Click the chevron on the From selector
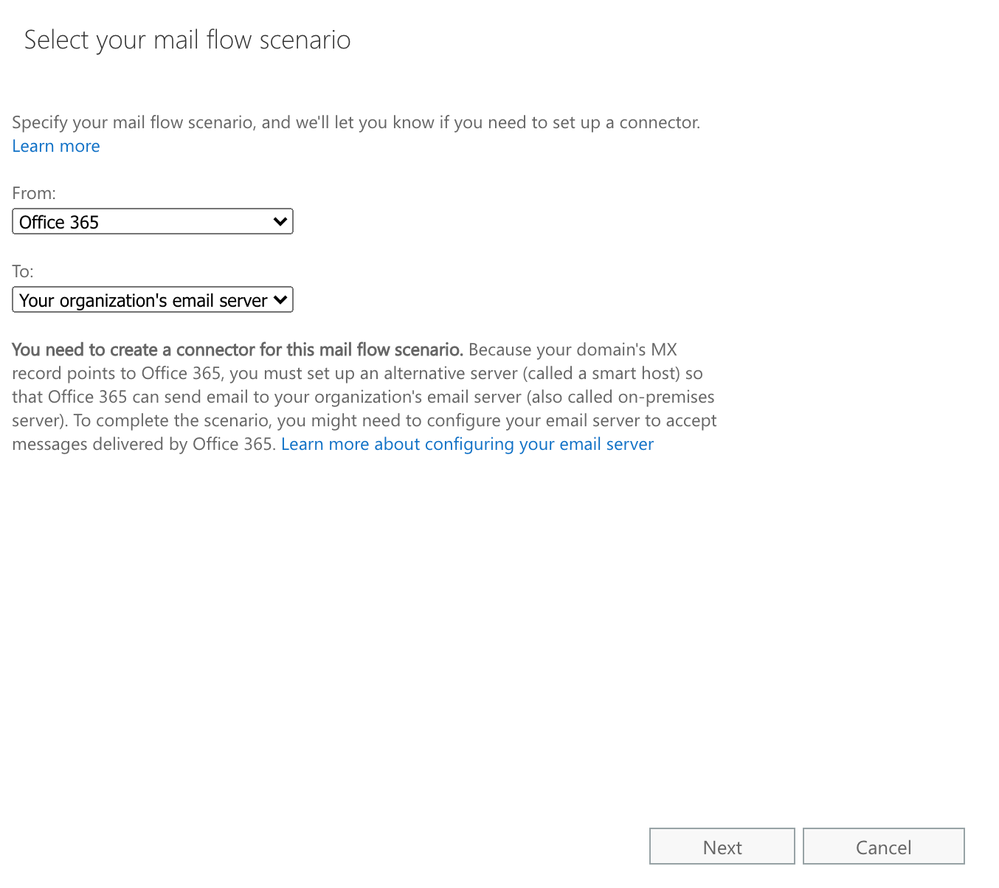Viewport: 999px width, 888px height. (281, 221)
